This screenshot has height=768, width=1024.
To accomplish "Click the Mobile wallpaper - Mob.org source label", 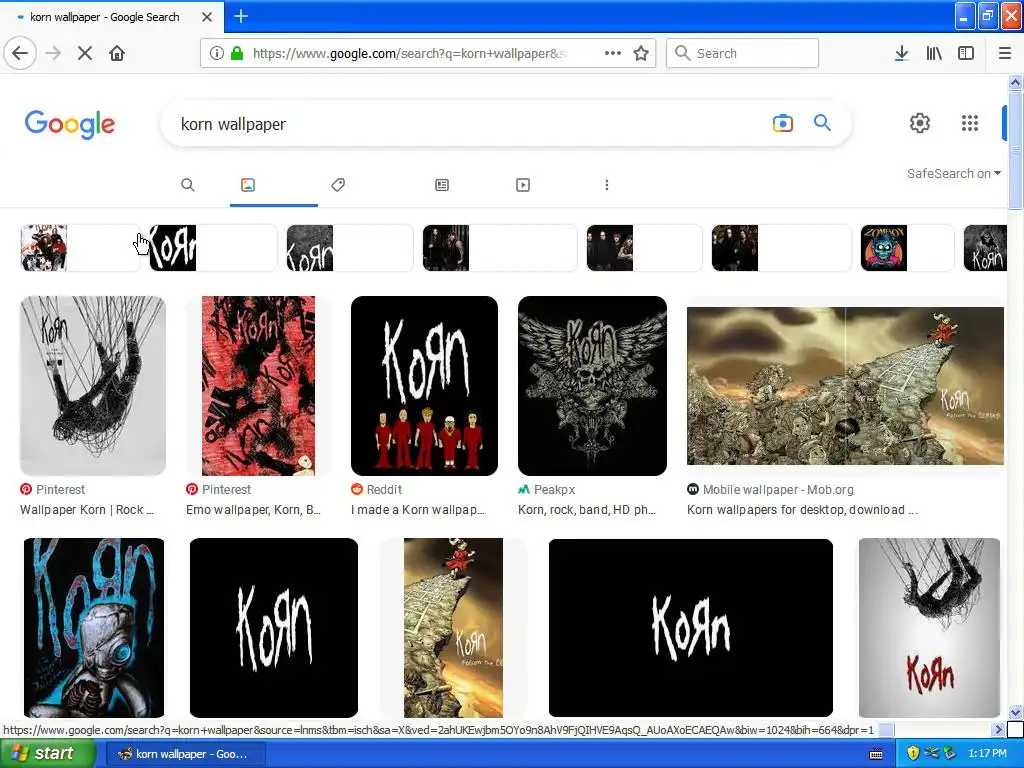I will pyautogui.click(x=778, y=489).
